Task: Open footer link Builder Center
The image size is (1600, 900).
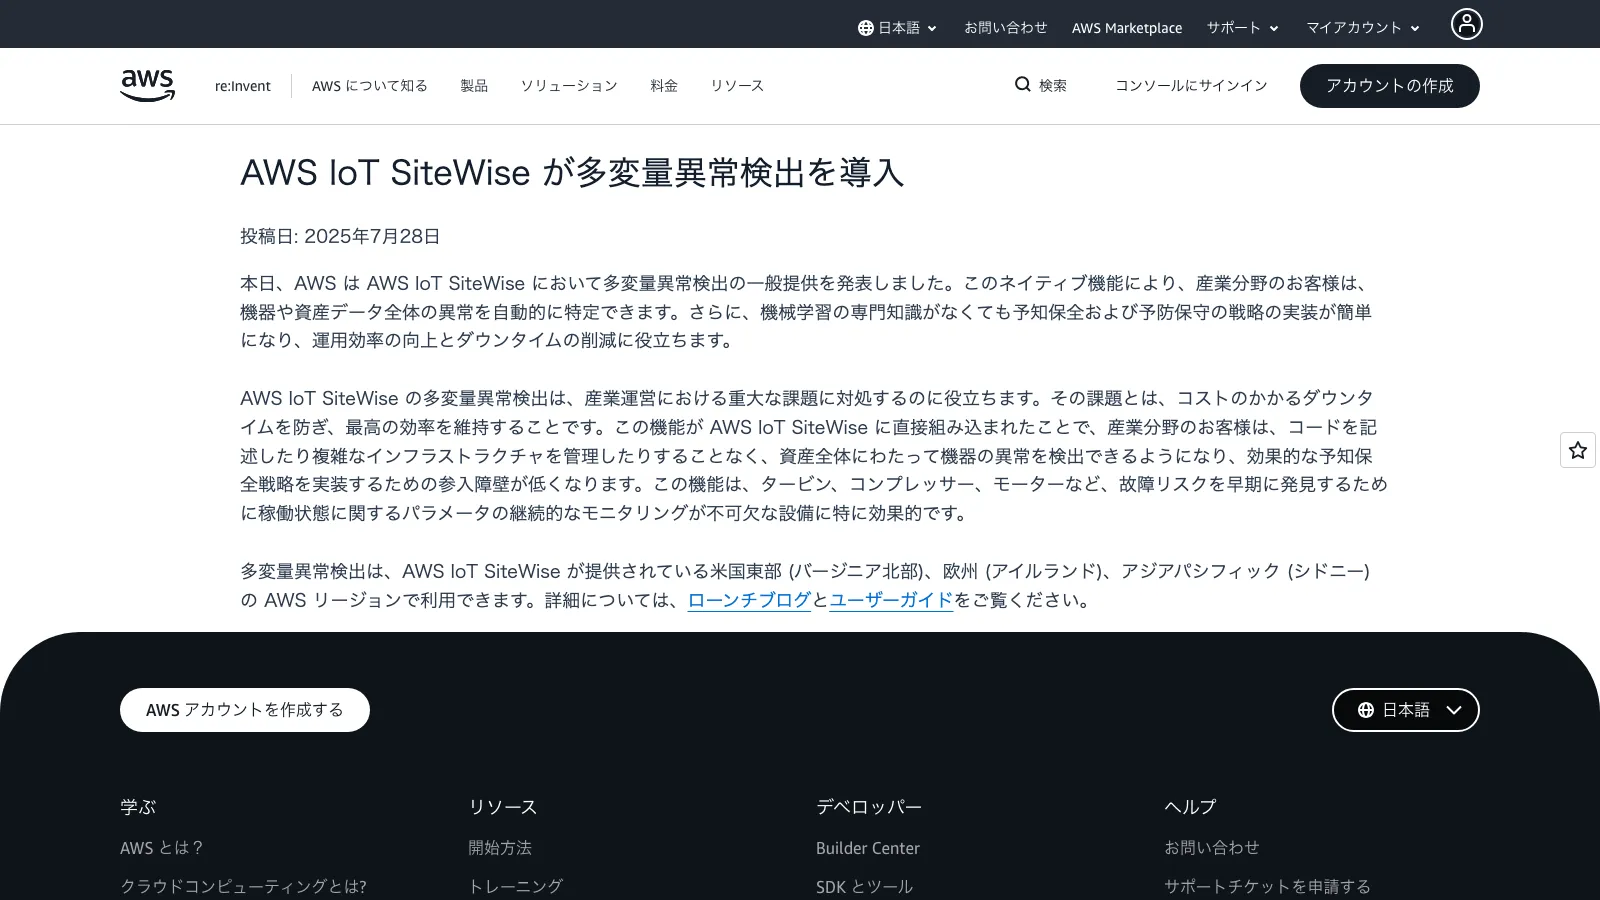Action: [868, 848]
